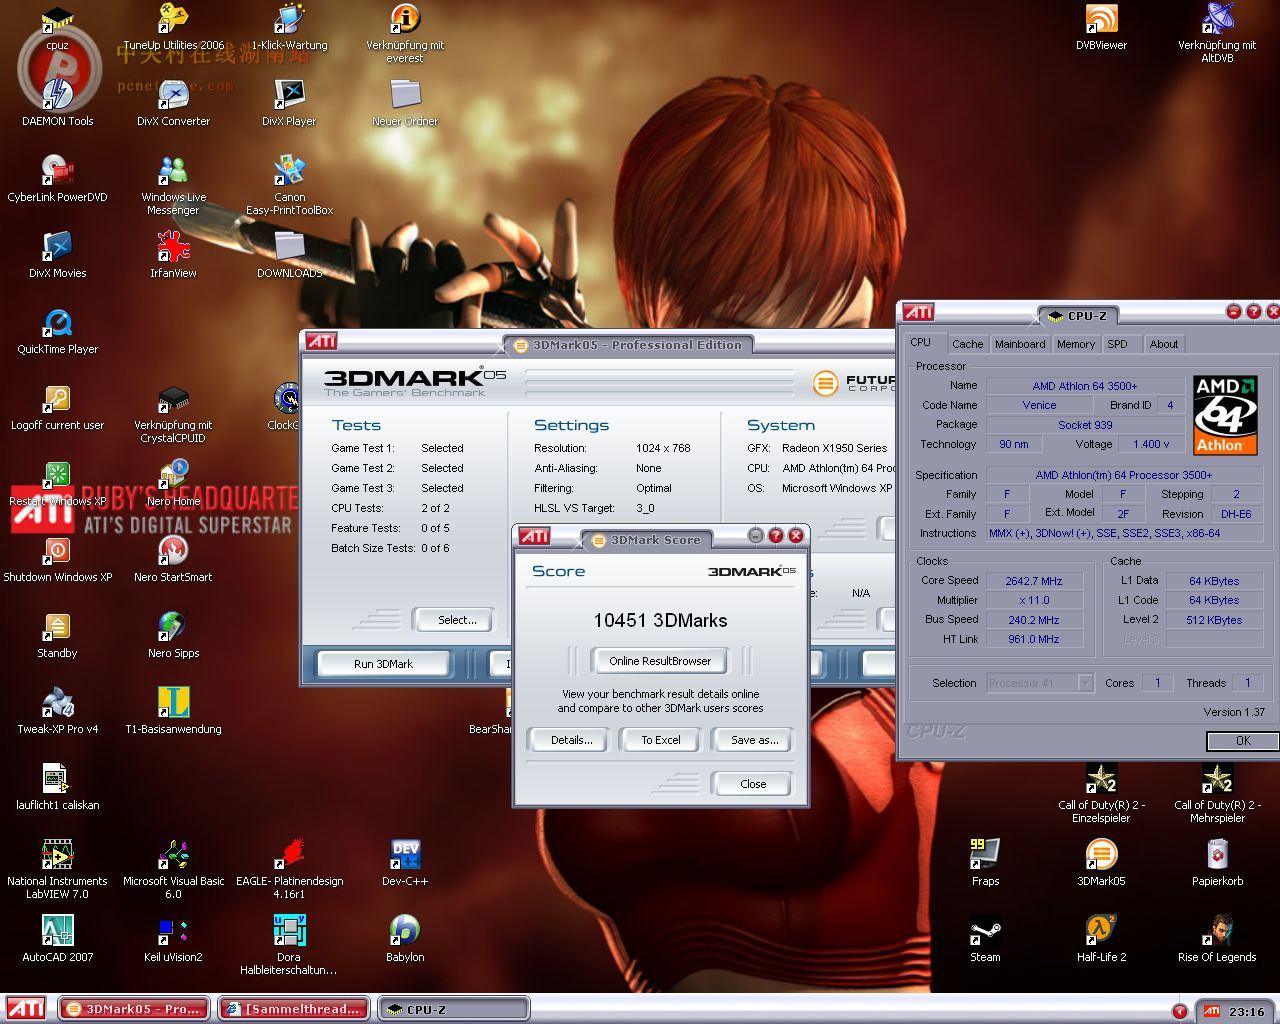
Task: Switch to CPU-Z taskbar button
Action: pos(453,1009)
